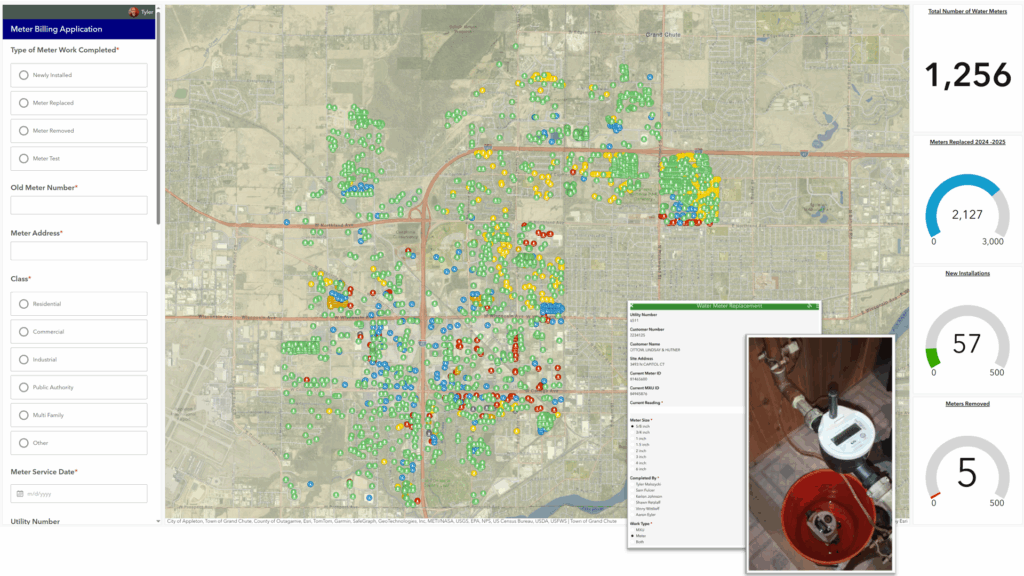Screen dimensions: 1024x576
Task: Click Site Address value in popup
Action: (x=647, y=364)
